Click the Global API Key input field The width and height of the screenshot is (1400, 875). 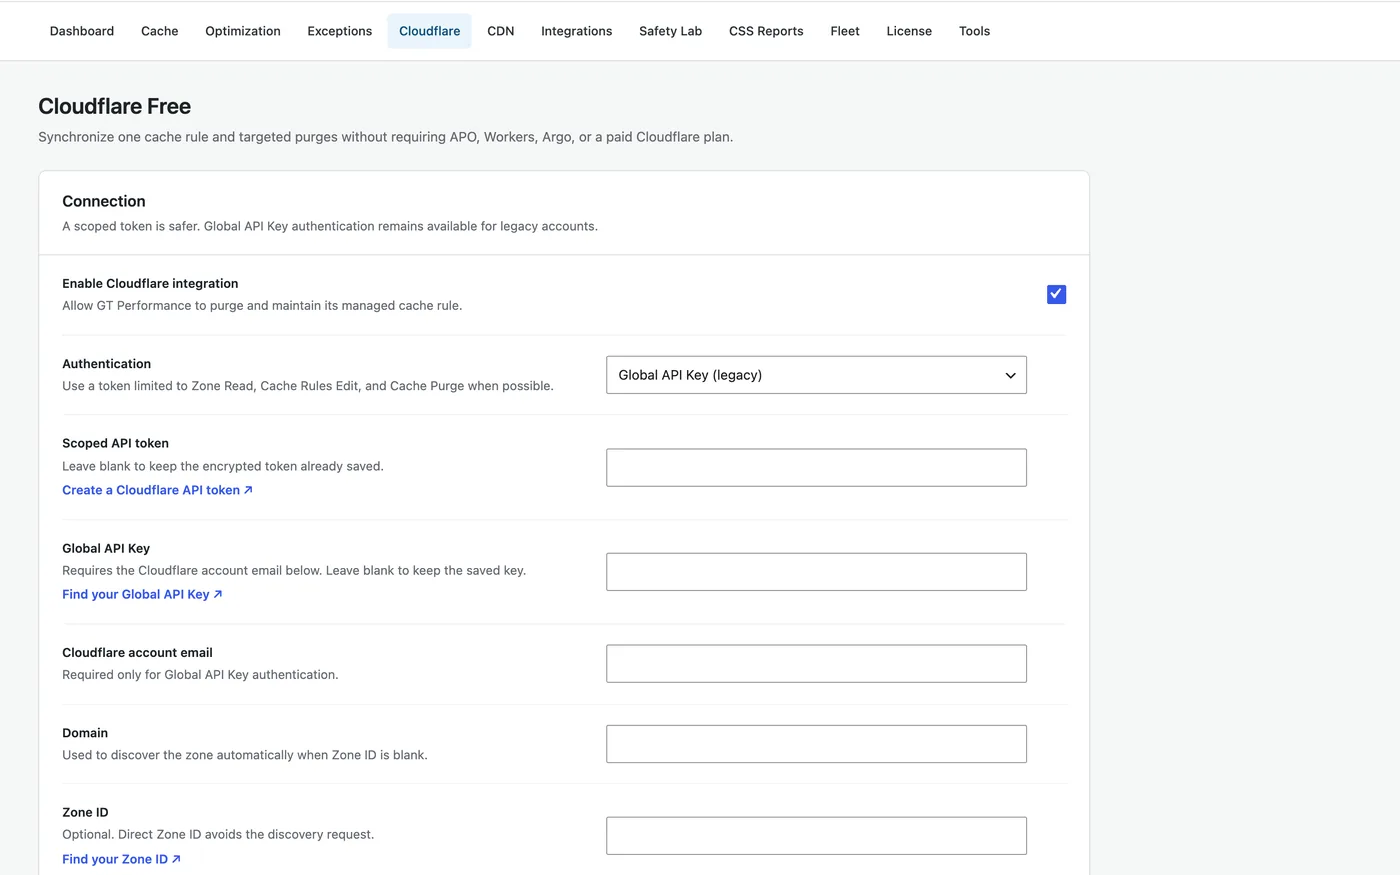(816, 572)
